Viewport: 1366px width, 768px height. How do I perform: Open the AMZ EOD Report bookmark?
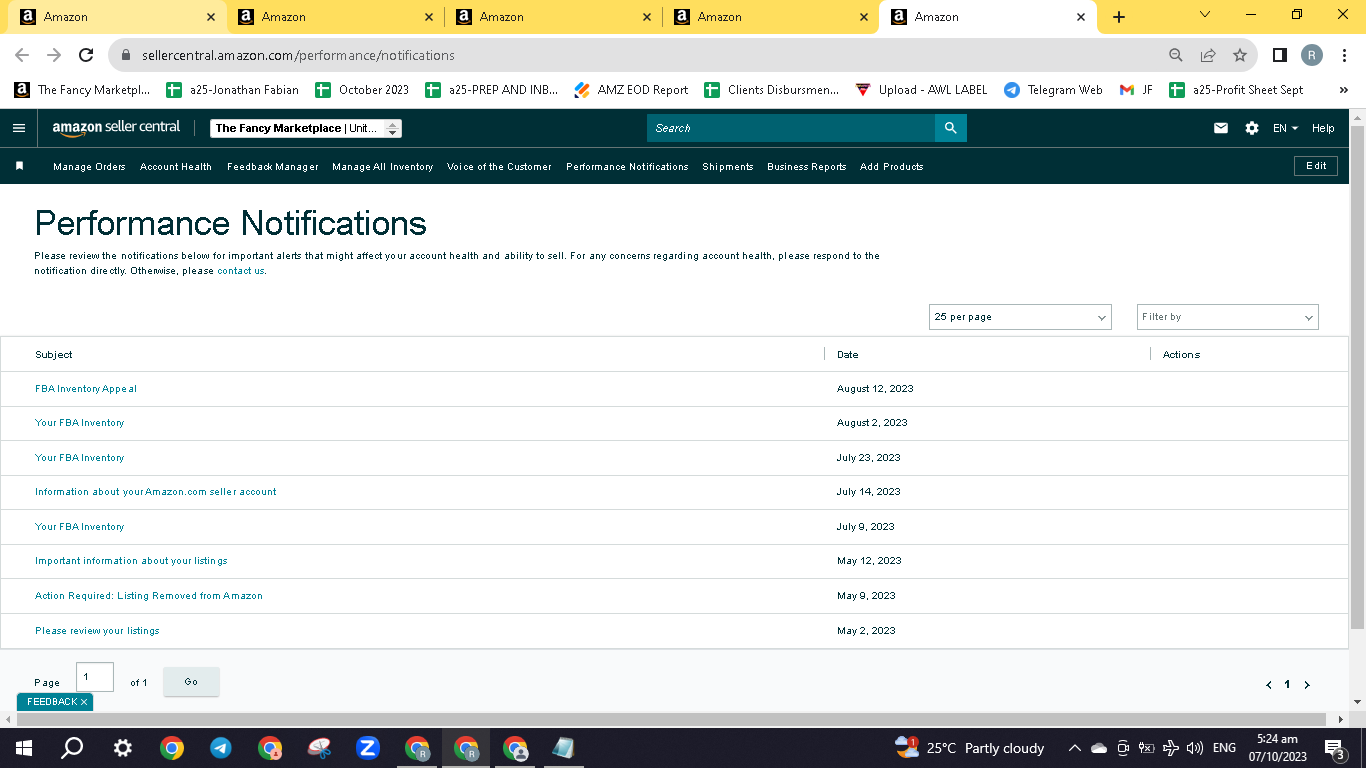pyautogui.click(x=632, y=90)
